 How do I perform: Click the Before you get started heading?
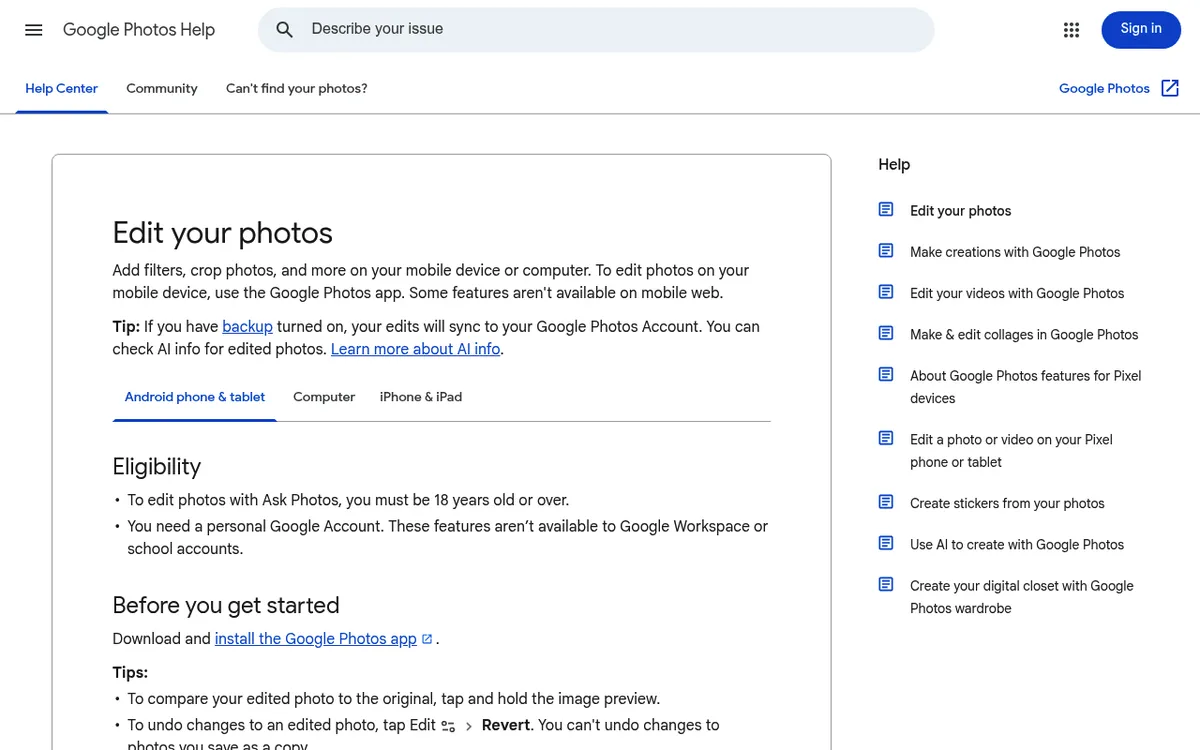click(x=226, y=605)
